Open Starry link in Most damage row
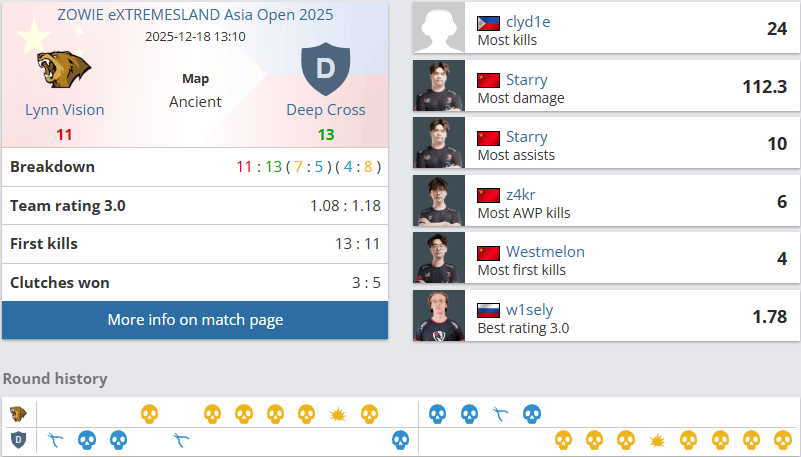801x457 pixels. (527, 80)
